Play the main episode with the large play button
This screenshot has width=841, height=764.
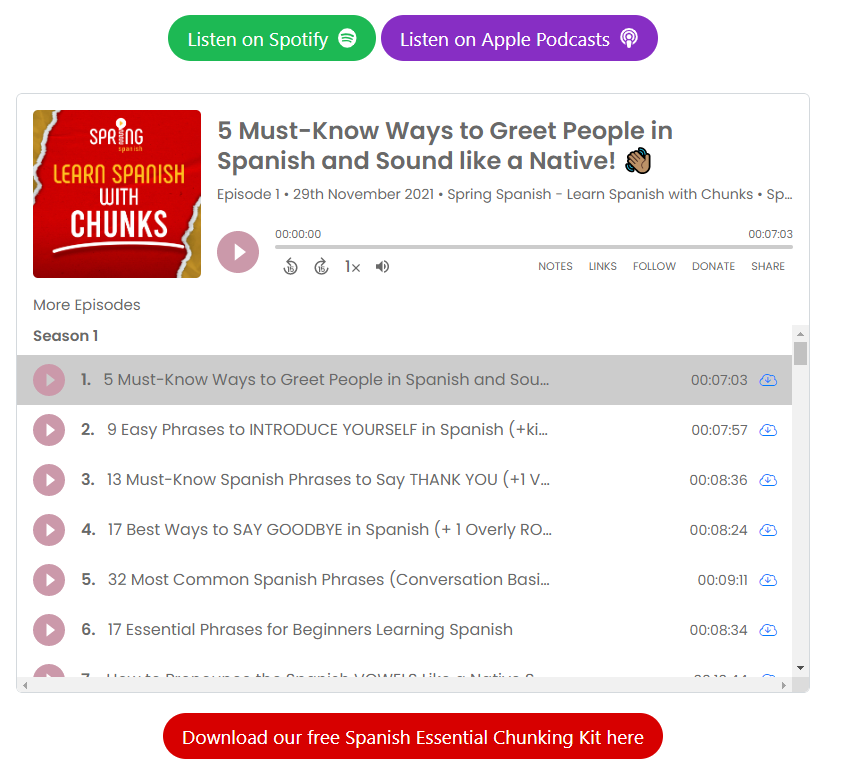pos(238,252)
